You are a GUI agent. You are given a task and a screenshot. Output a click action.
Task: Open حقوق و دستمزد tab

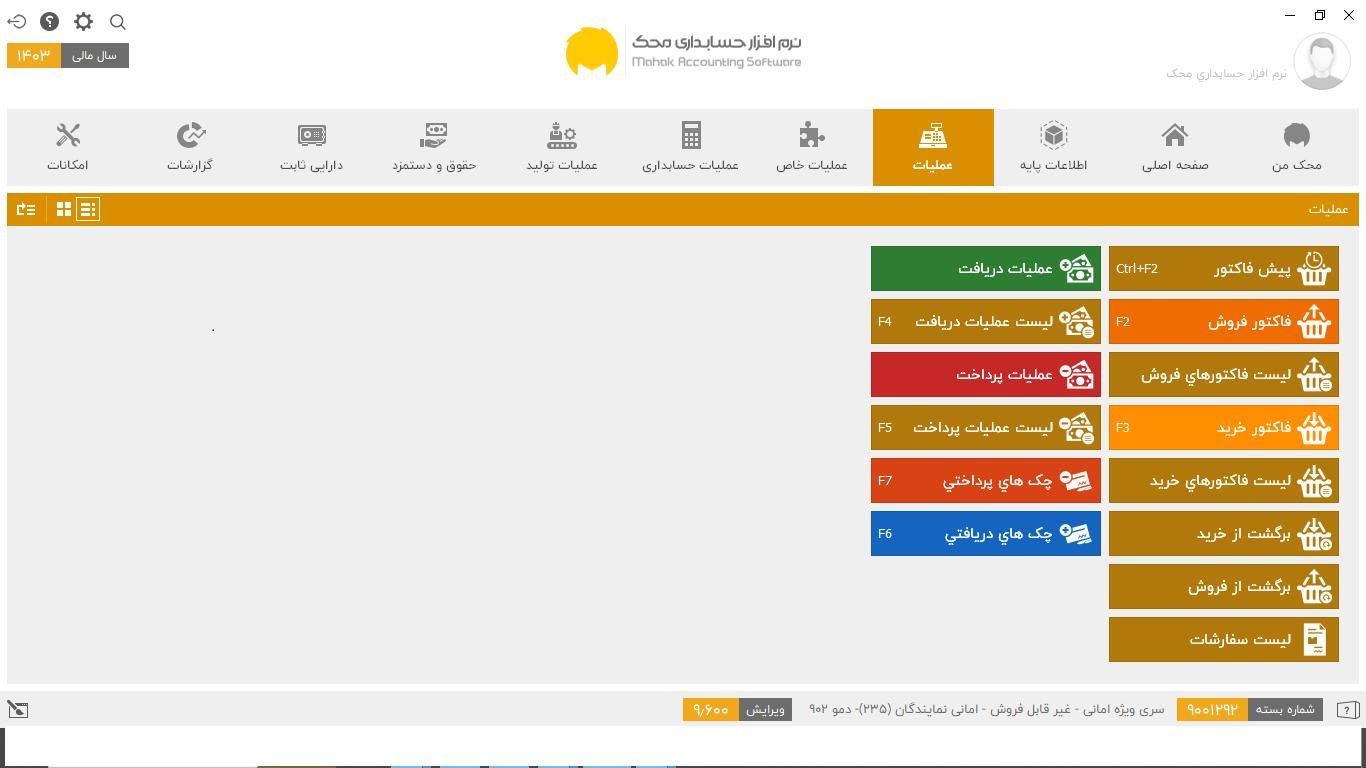434,147
